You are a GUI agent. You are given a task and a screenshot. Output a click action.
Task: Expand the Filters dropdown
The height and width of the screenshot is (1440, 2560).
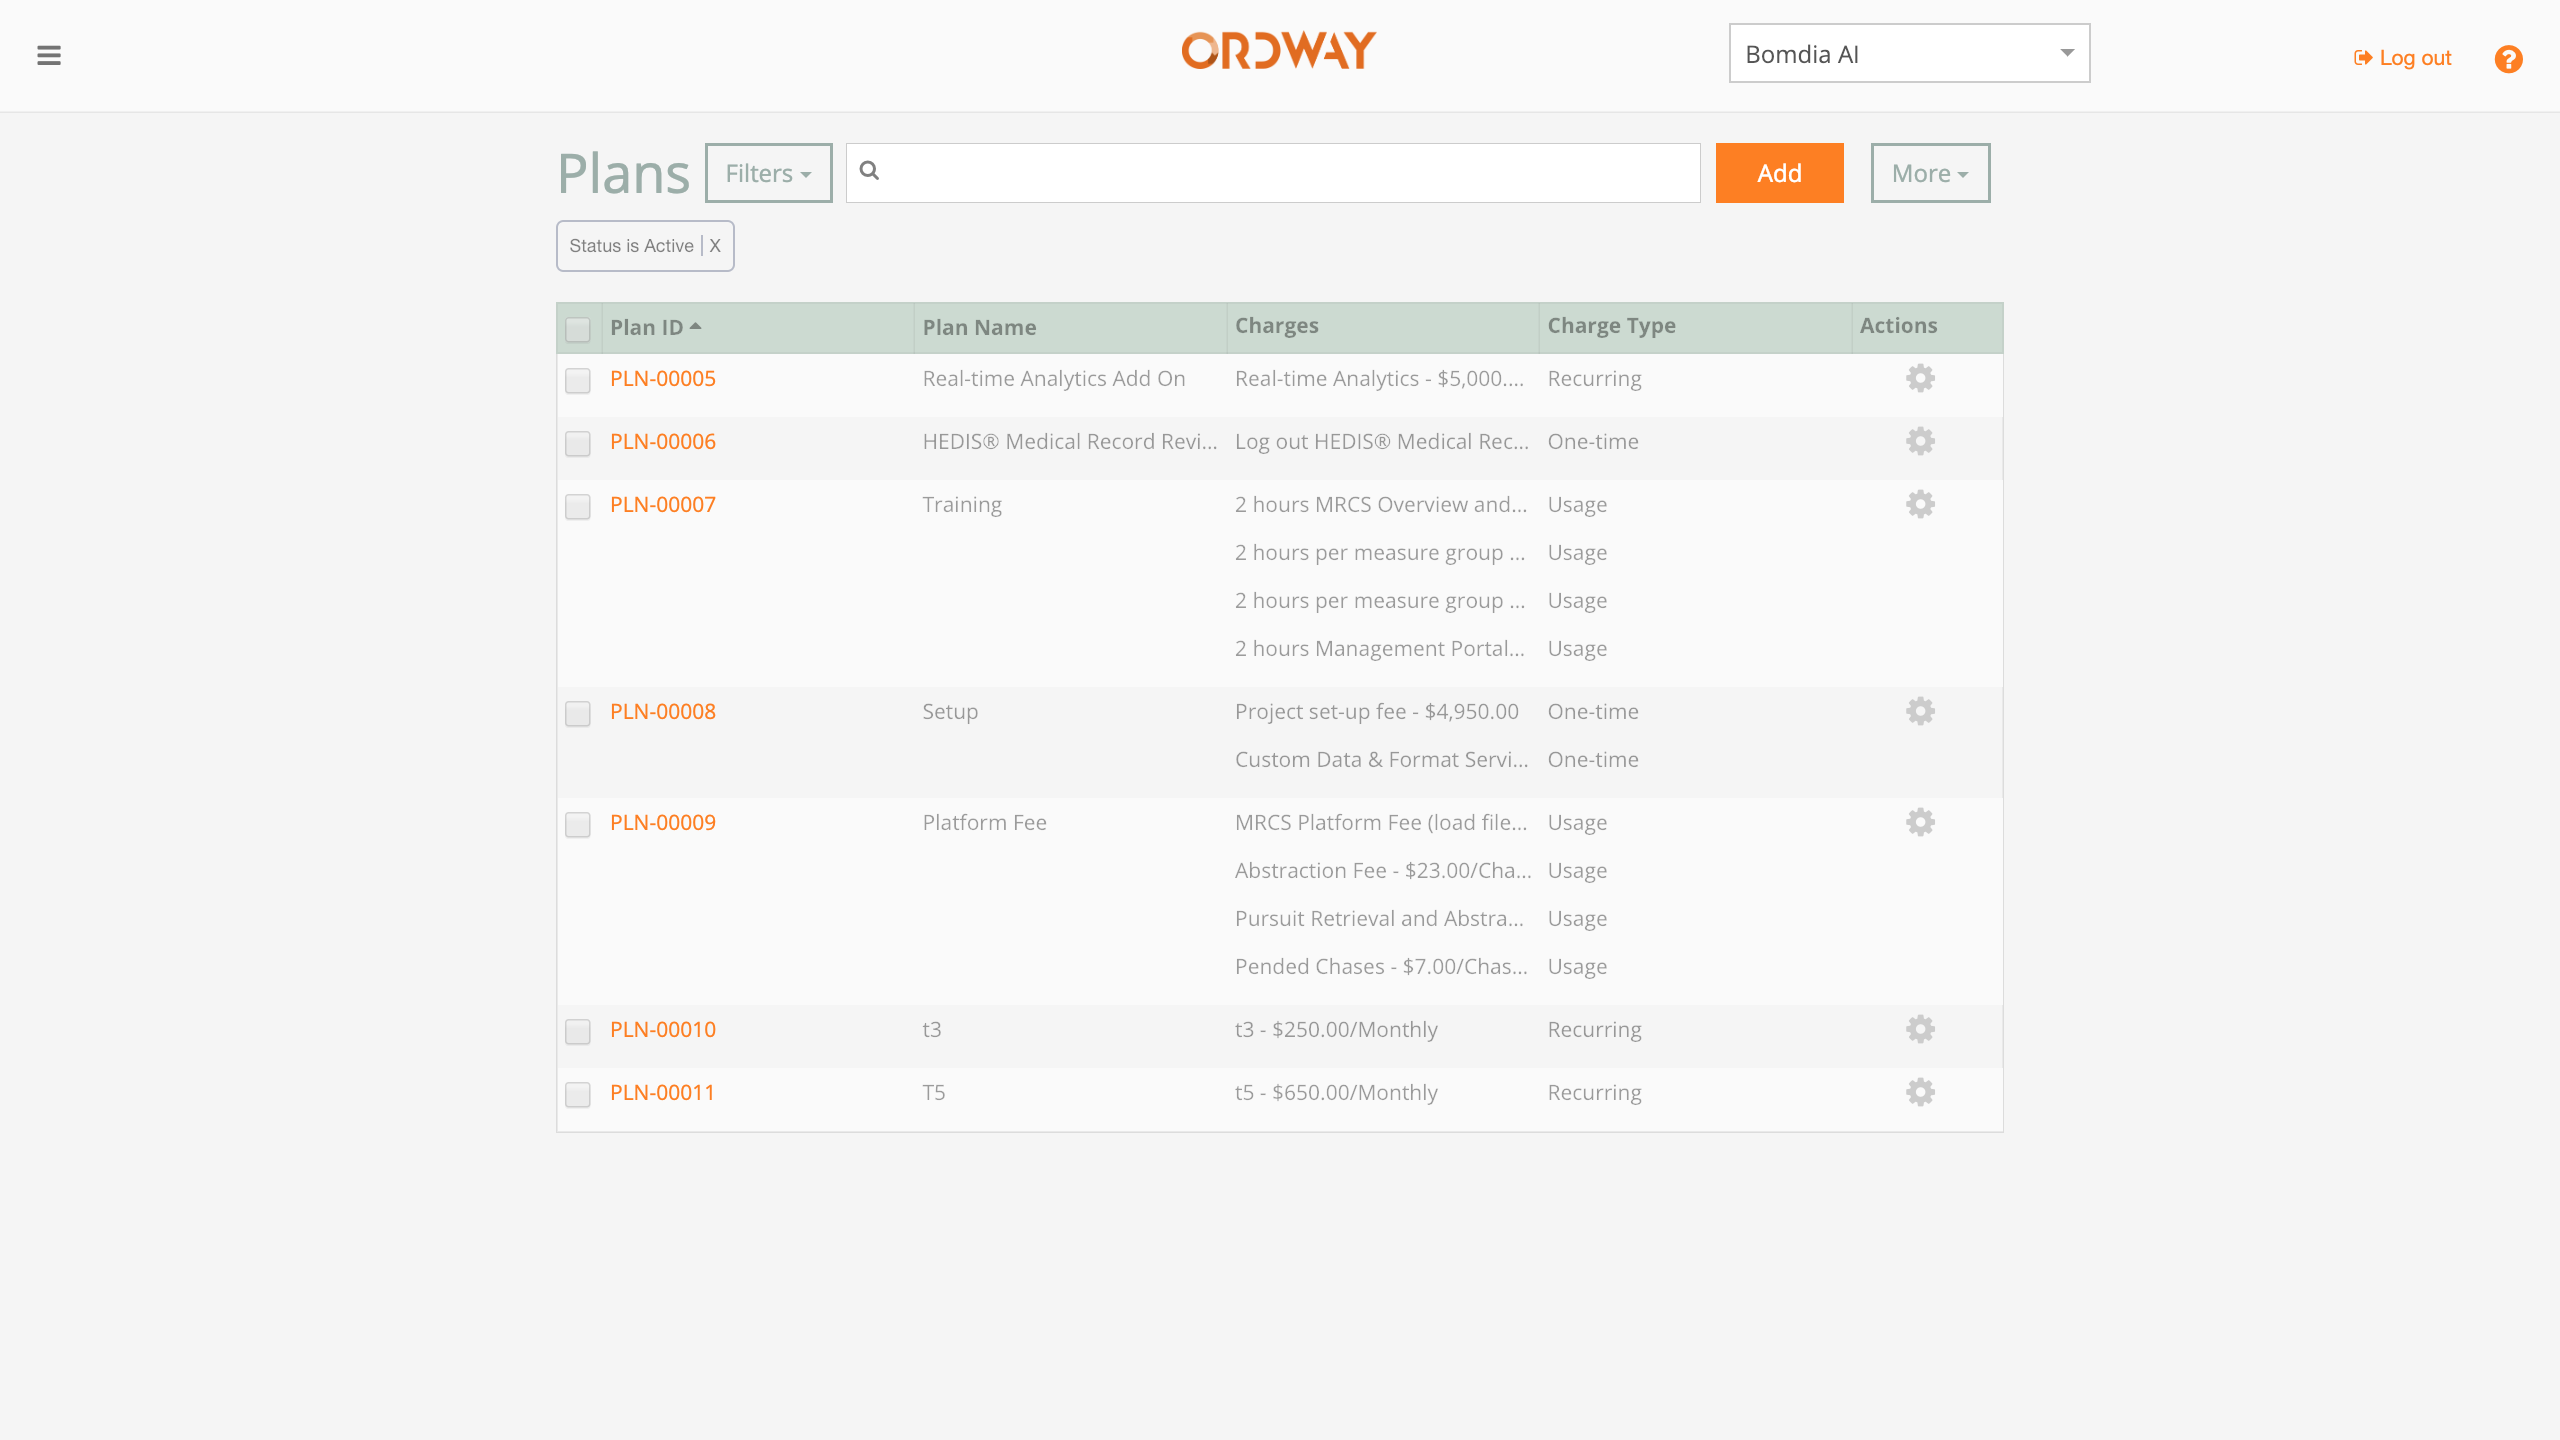coord(768,173)
